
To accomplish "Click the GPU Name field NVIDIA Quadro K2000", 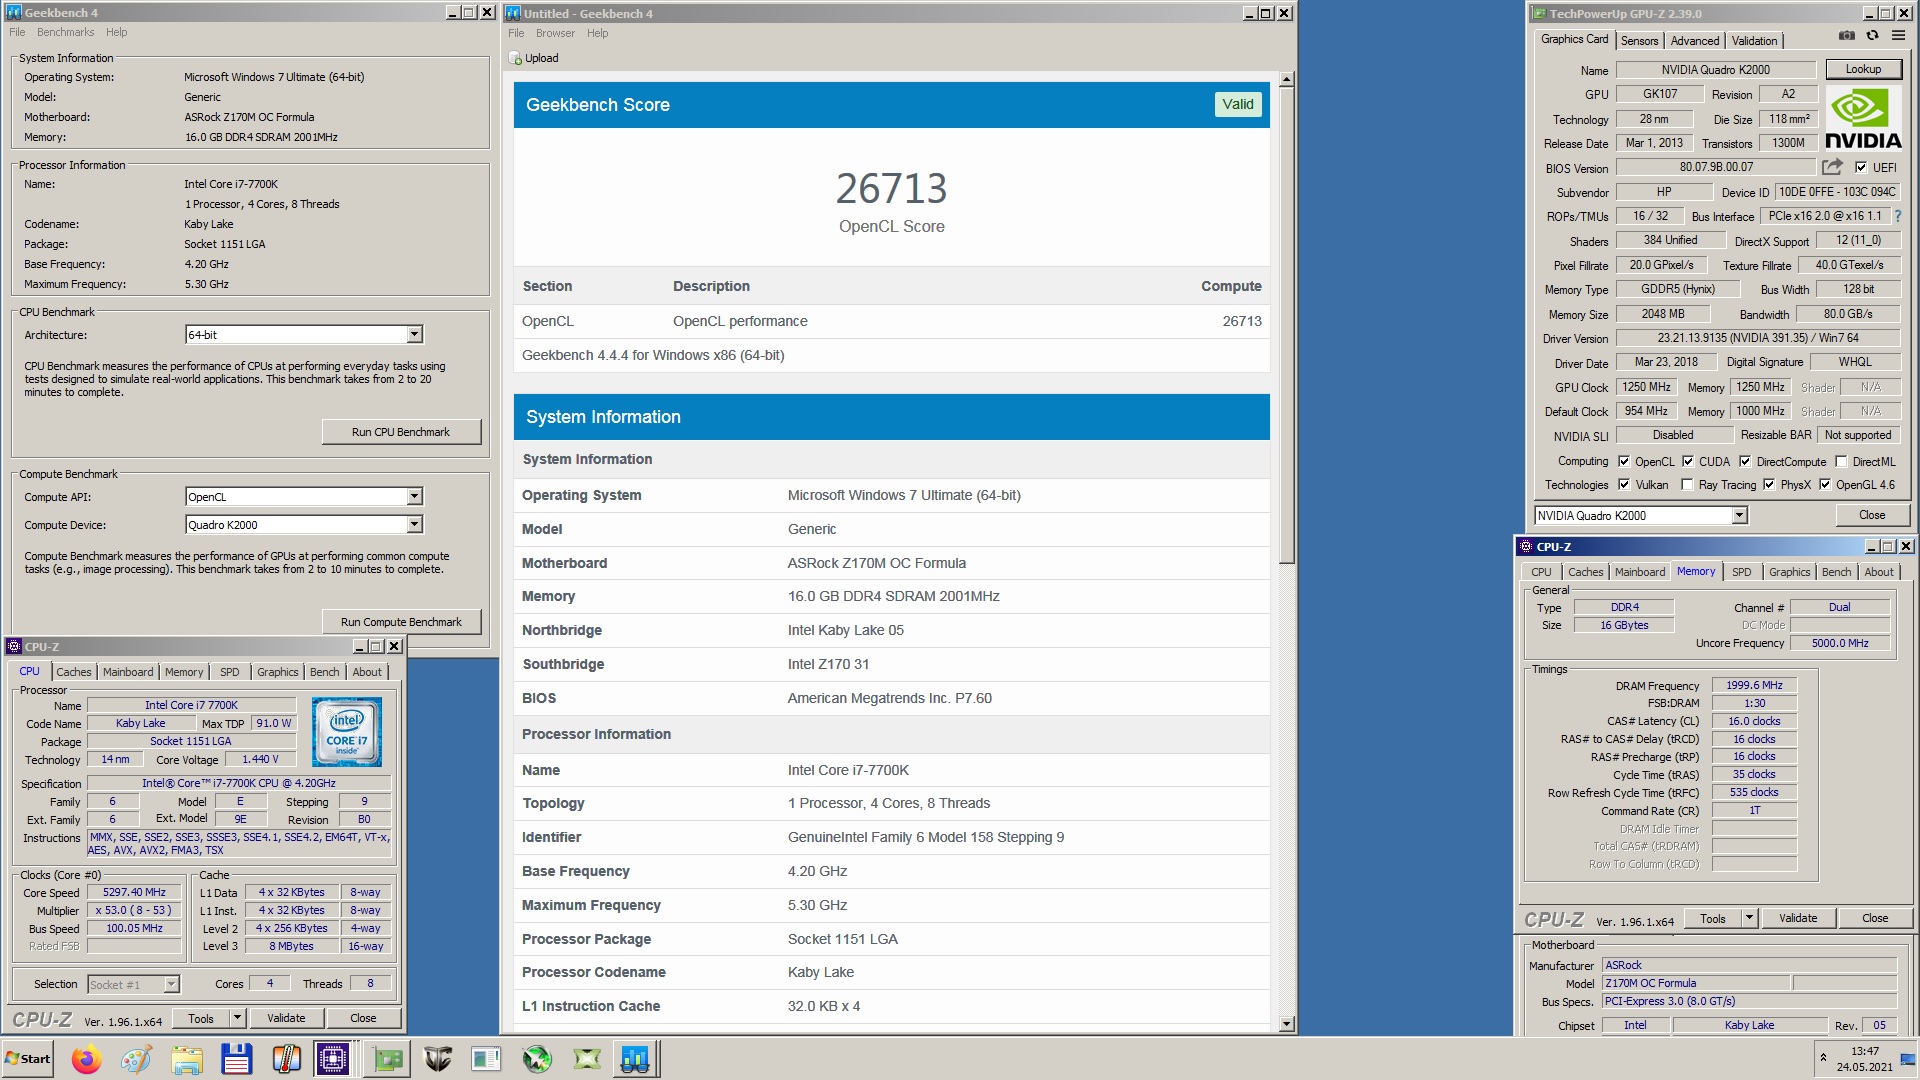I will tap(1716, 70).
